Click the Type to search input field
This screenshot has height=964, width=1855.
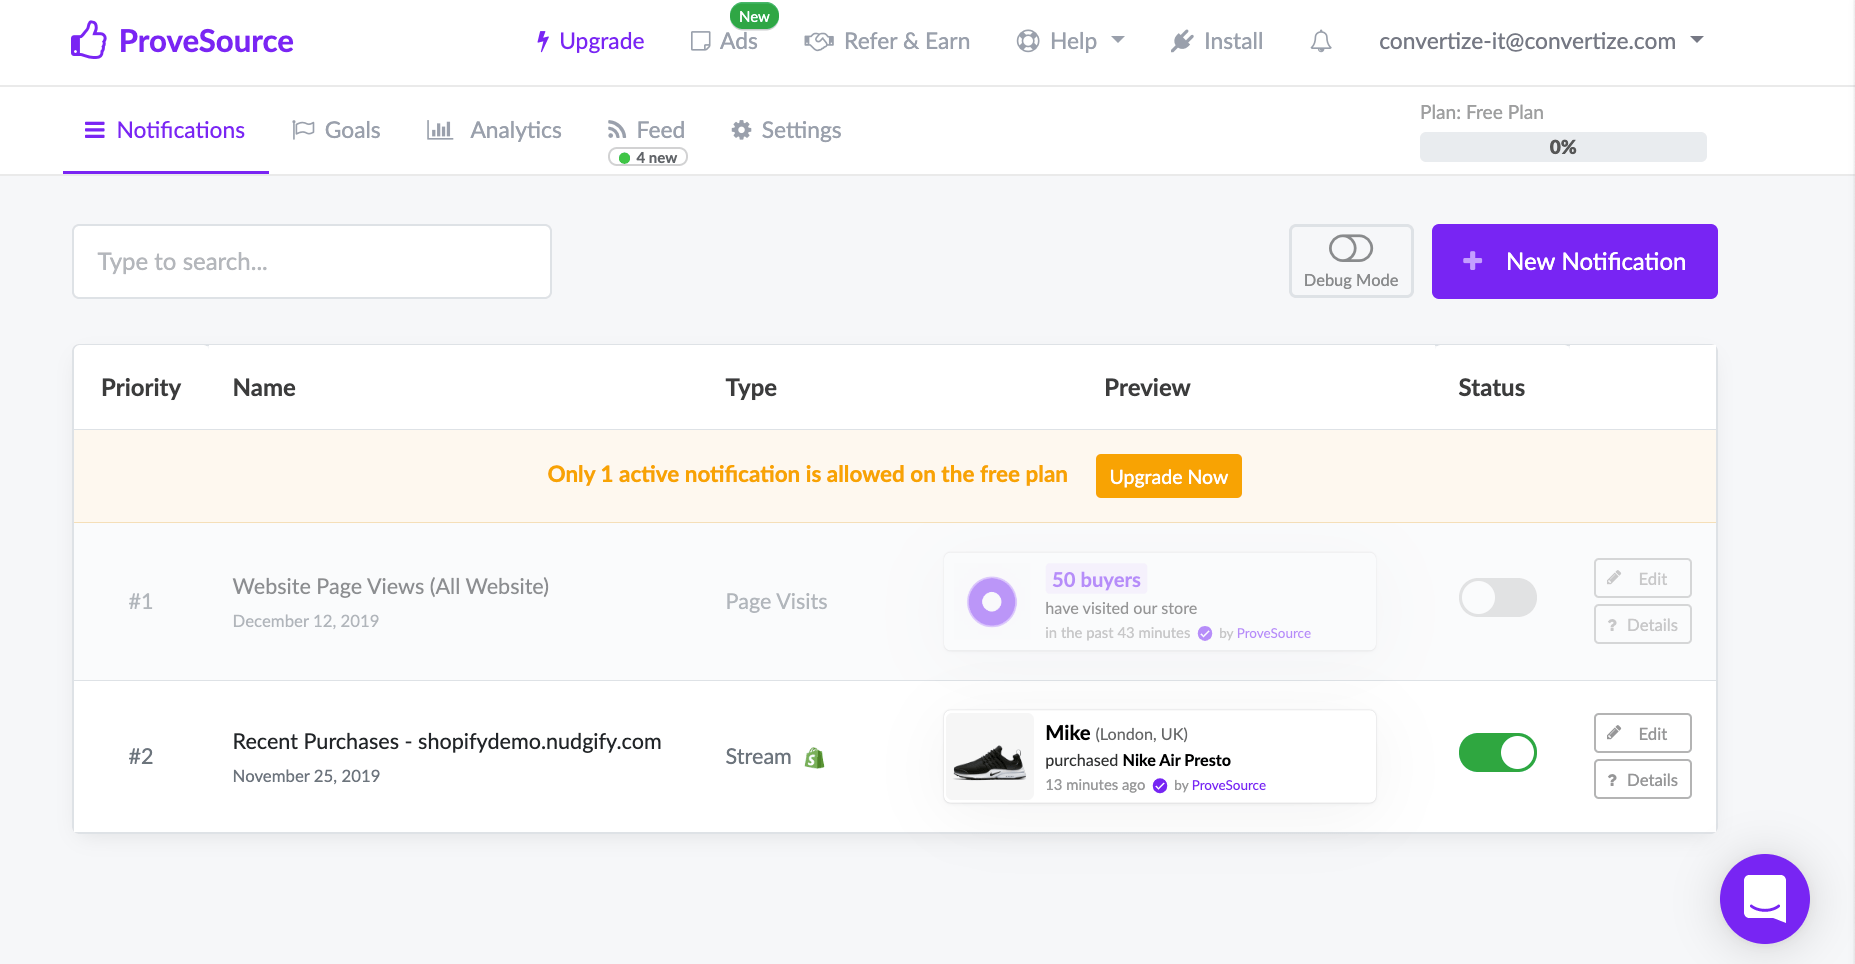pos(312,261)
